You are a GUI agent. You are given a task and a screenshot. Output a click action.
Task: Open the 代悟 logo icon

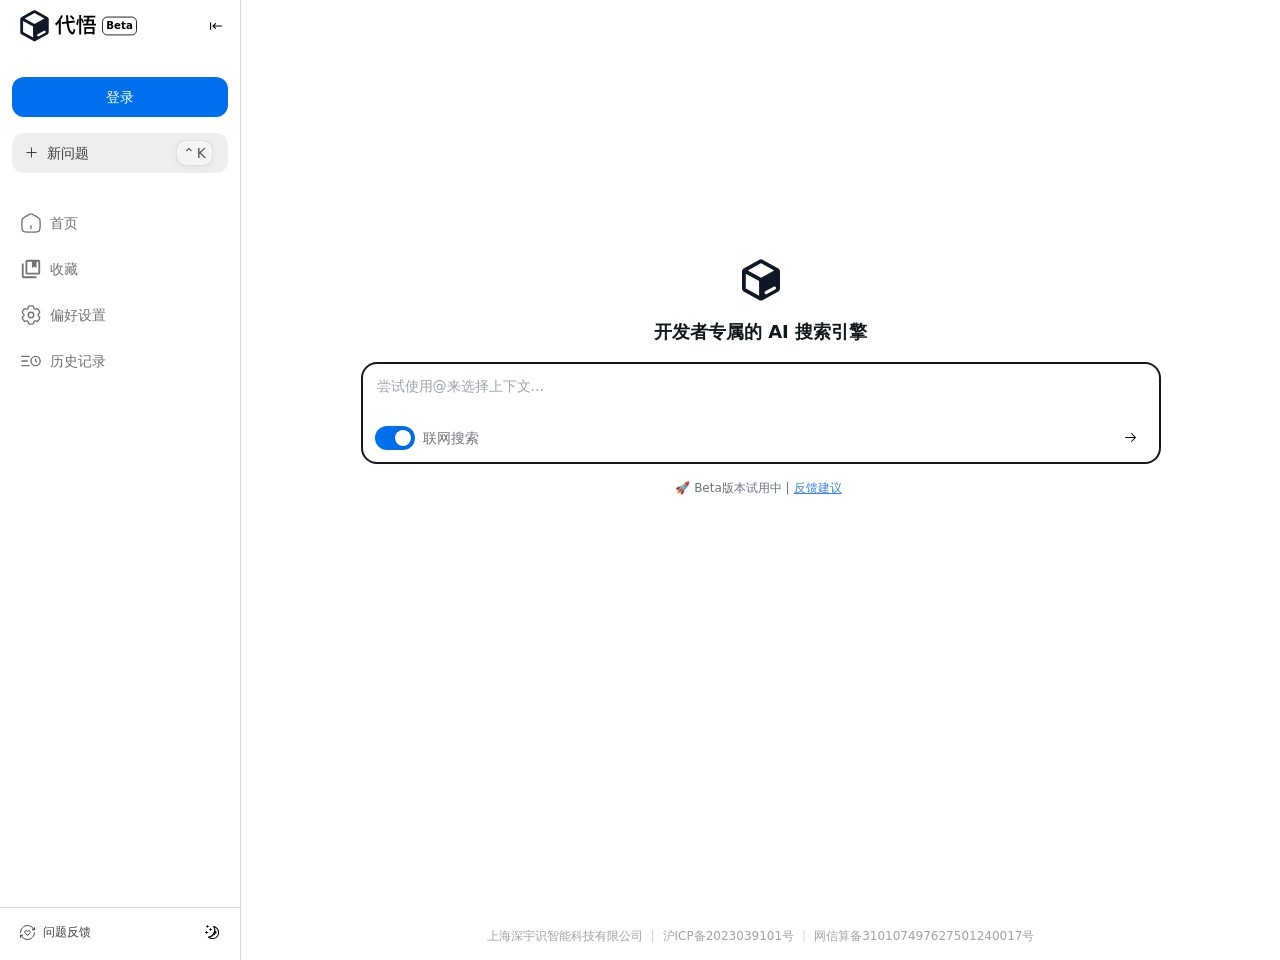[34, 25]
